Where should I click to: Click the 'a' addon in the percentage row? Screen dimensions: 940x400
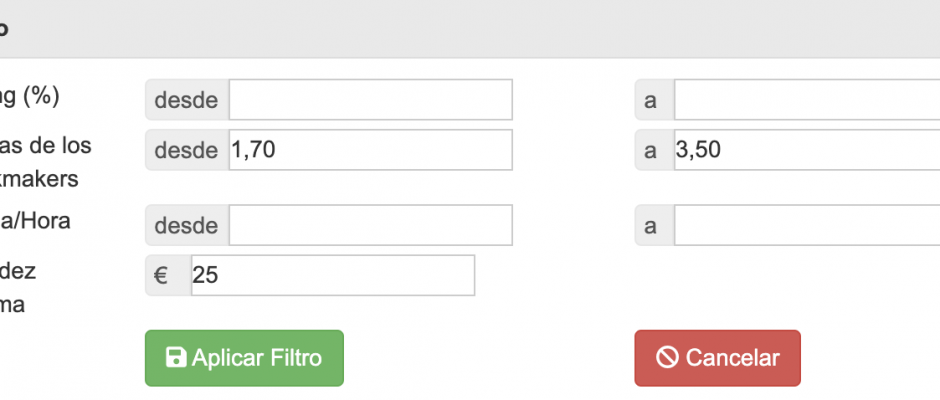point(655,100)
